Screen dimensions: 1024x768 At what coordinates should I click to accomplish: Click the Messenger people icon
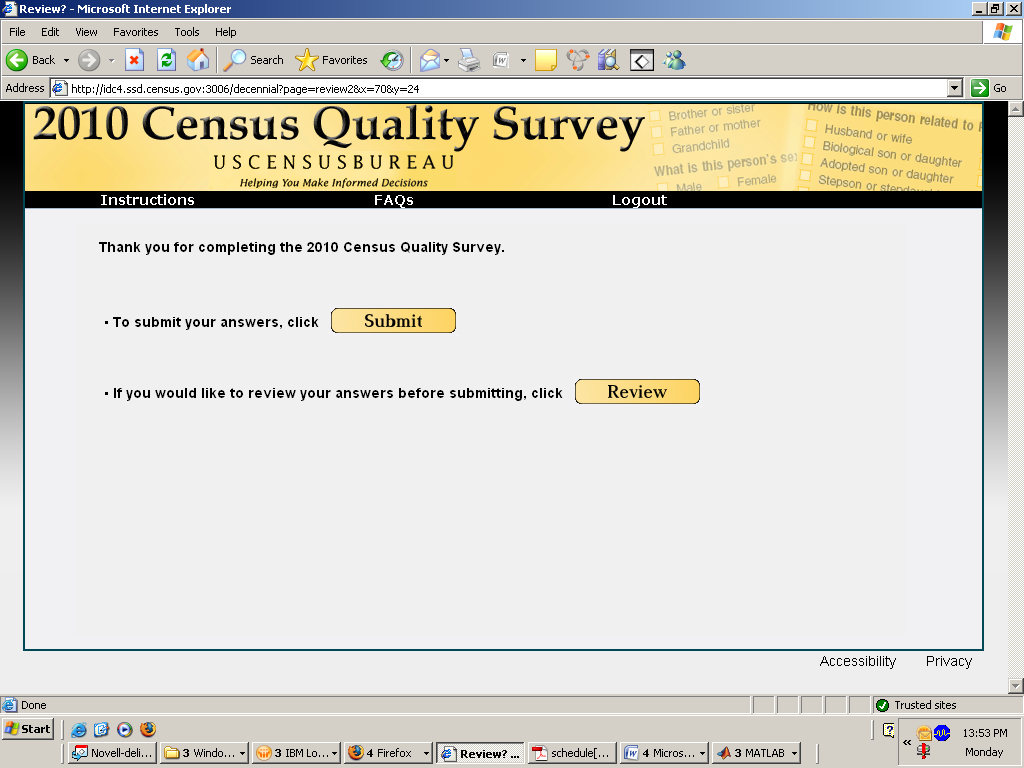pyautogui.click(x=674, y=60)
